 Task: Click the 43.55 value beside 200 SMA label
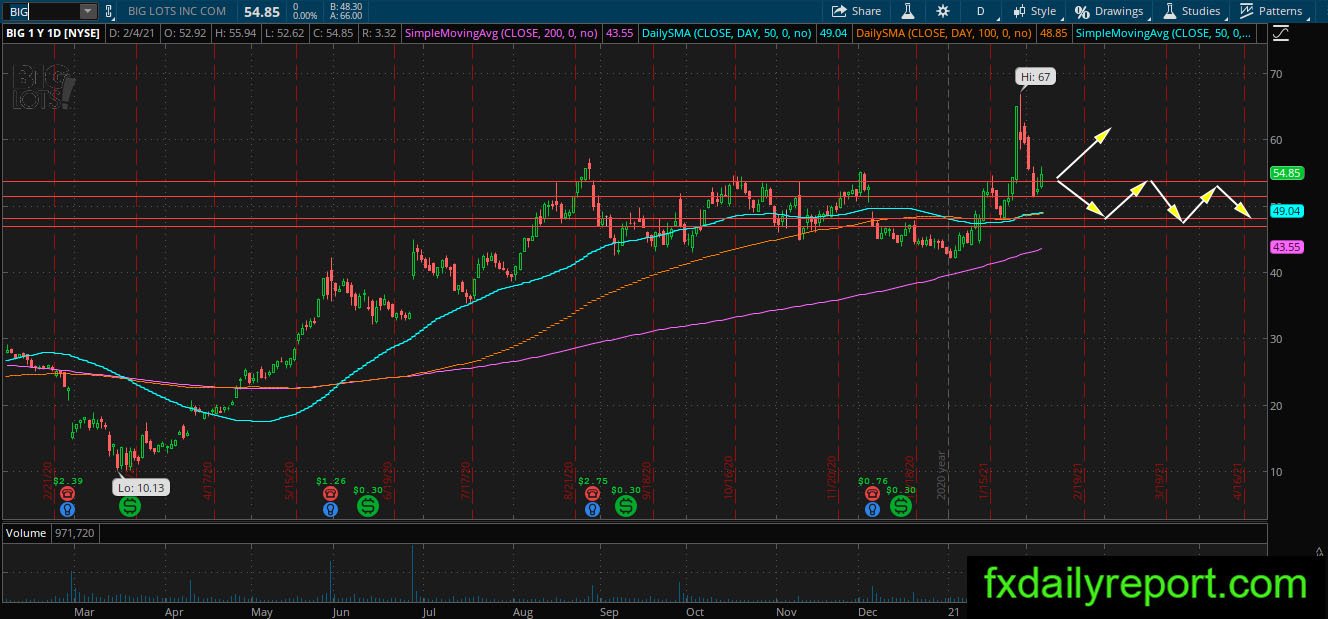(x=620, y=33)
